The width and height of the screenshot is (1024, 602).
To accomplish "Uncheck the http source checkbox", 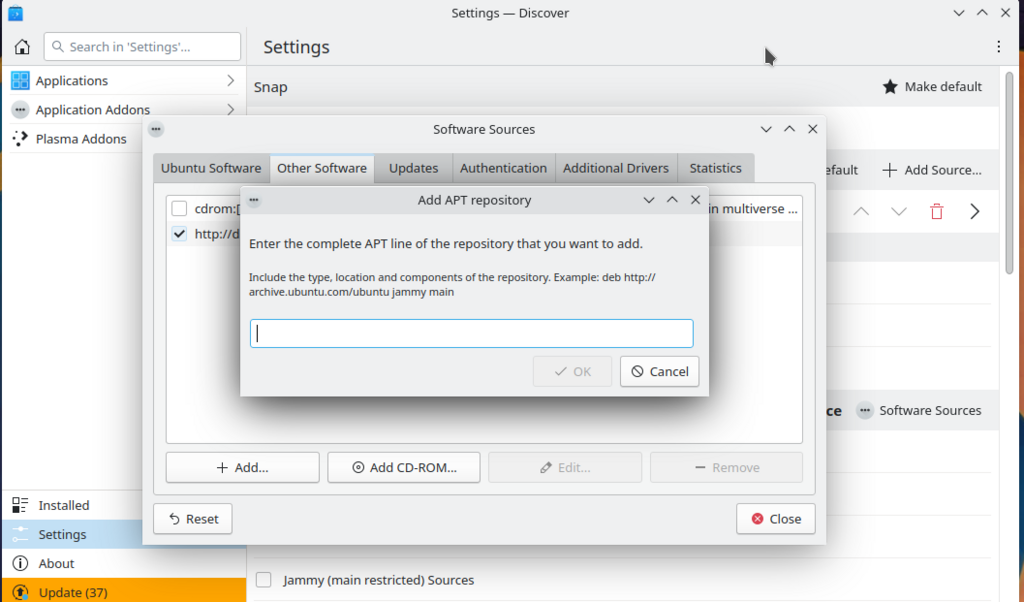I will tap(179, 234).
